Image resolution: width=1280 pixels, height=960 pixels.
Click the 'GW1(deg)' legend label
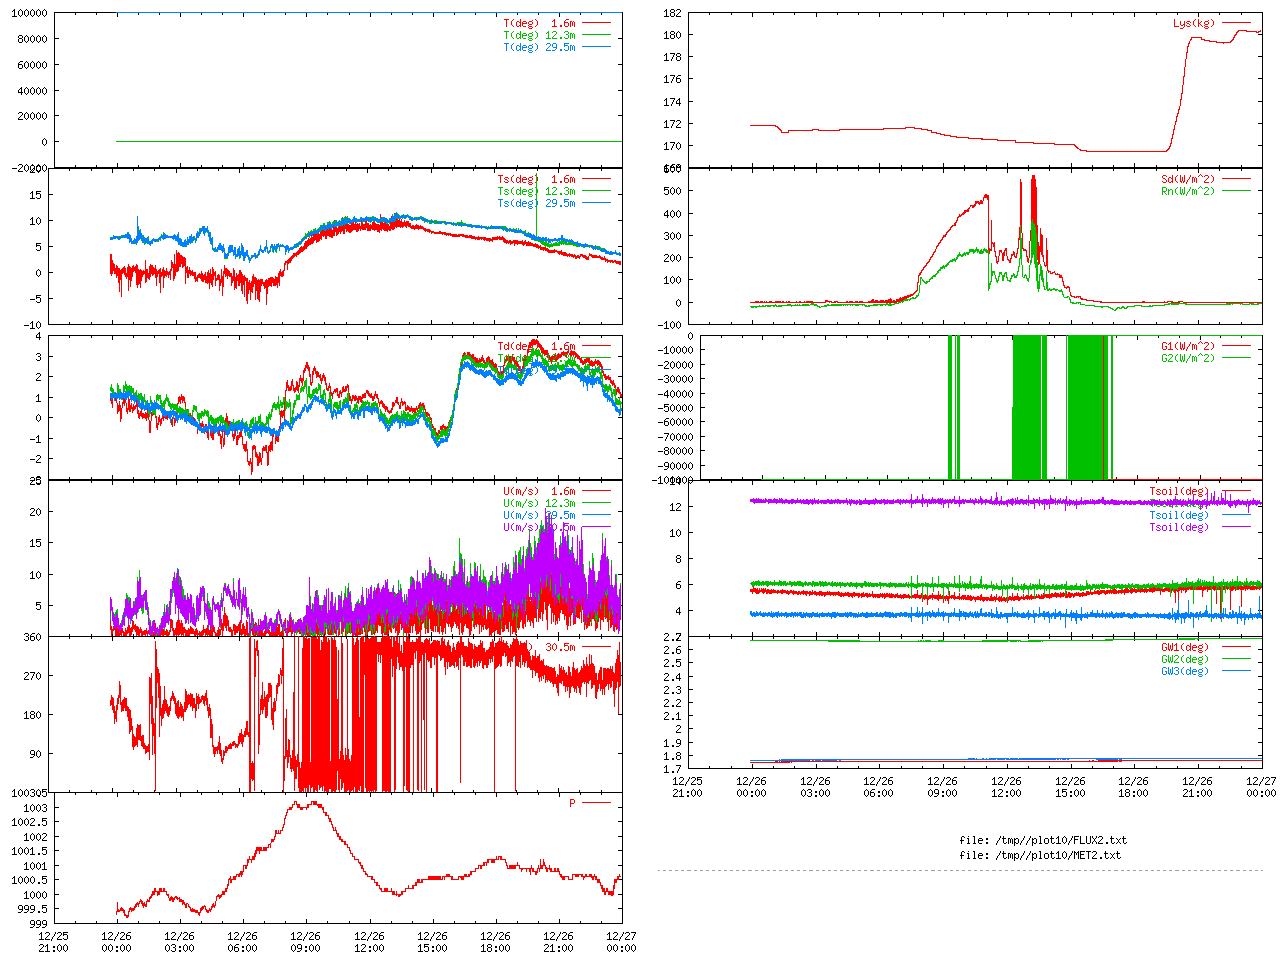1185,648
